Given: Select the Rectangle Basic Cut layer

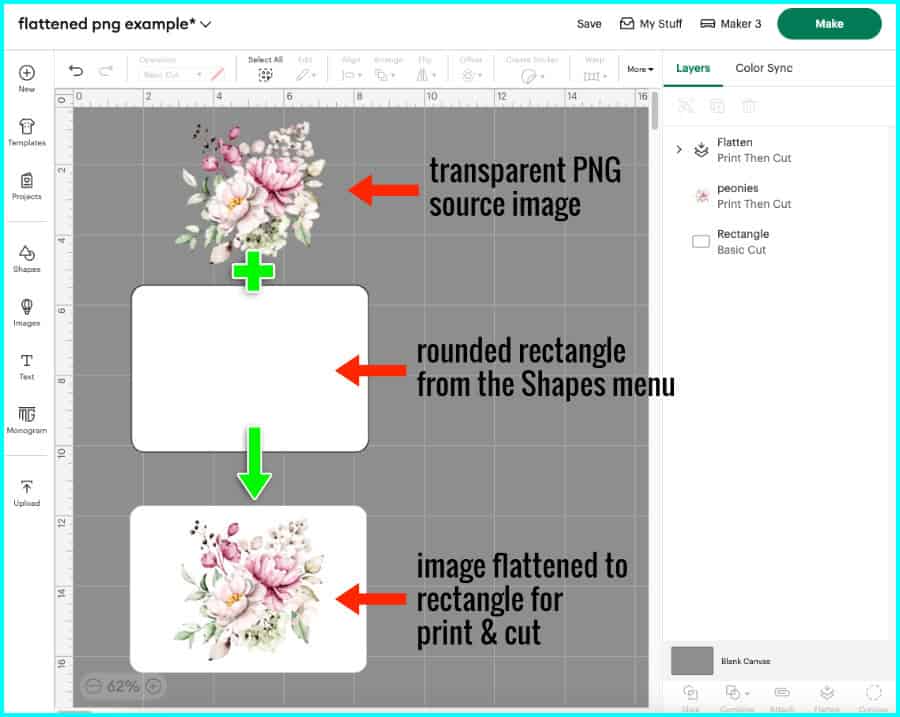Looking at the screenshot, I should 777,242.
